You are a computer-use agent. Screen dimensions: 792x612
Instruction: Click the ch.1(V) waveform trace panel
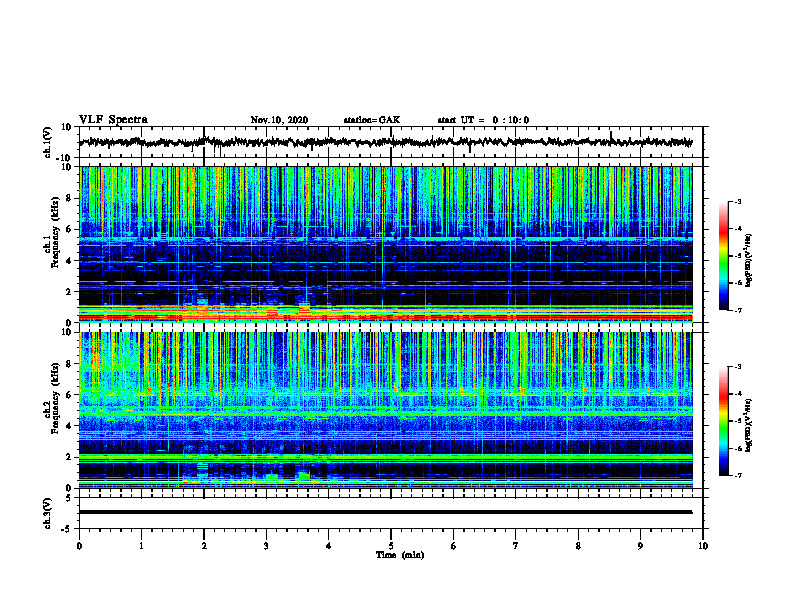pyautogui.click(x=390, y=142)
